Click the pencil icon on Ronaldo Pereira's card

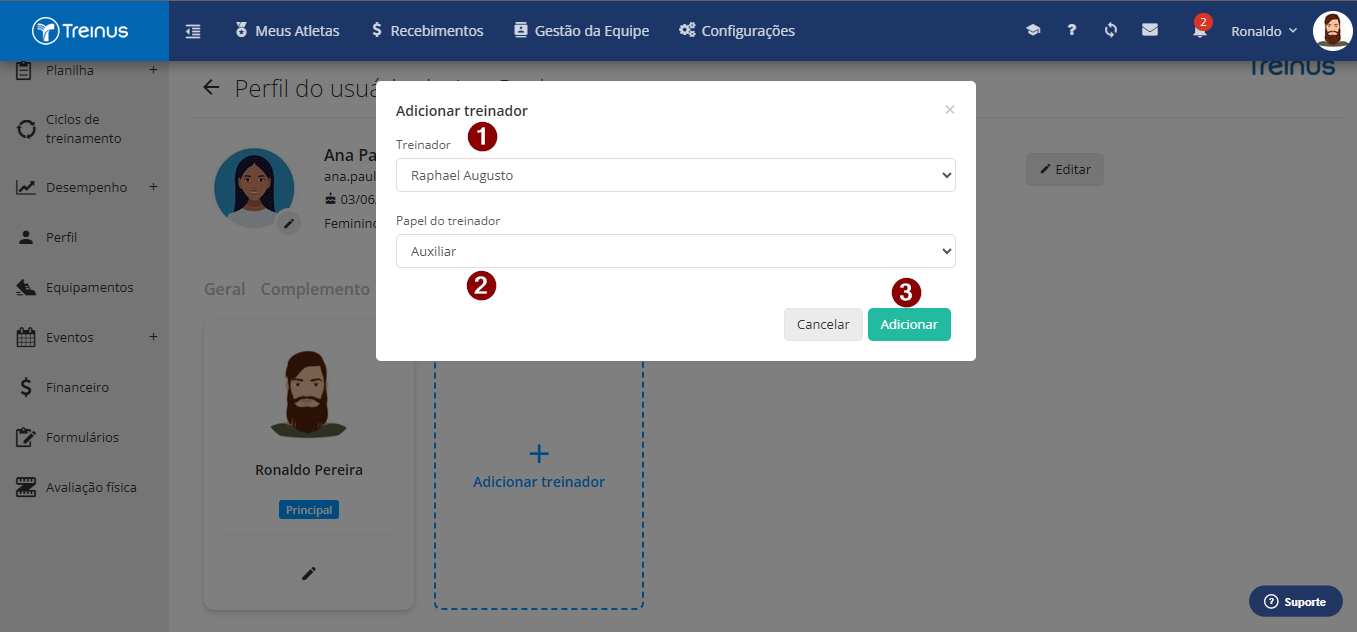tap(309, 573)
